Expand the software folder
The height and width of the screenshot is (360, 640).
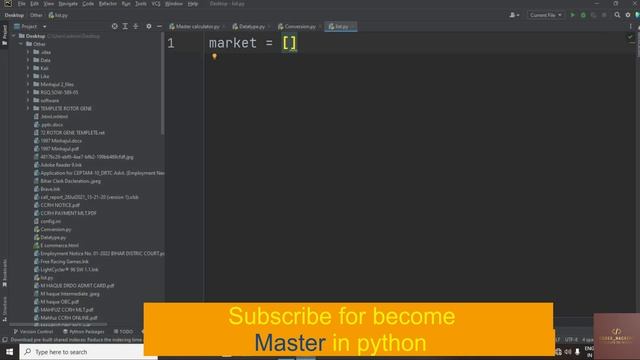(28, 100)
